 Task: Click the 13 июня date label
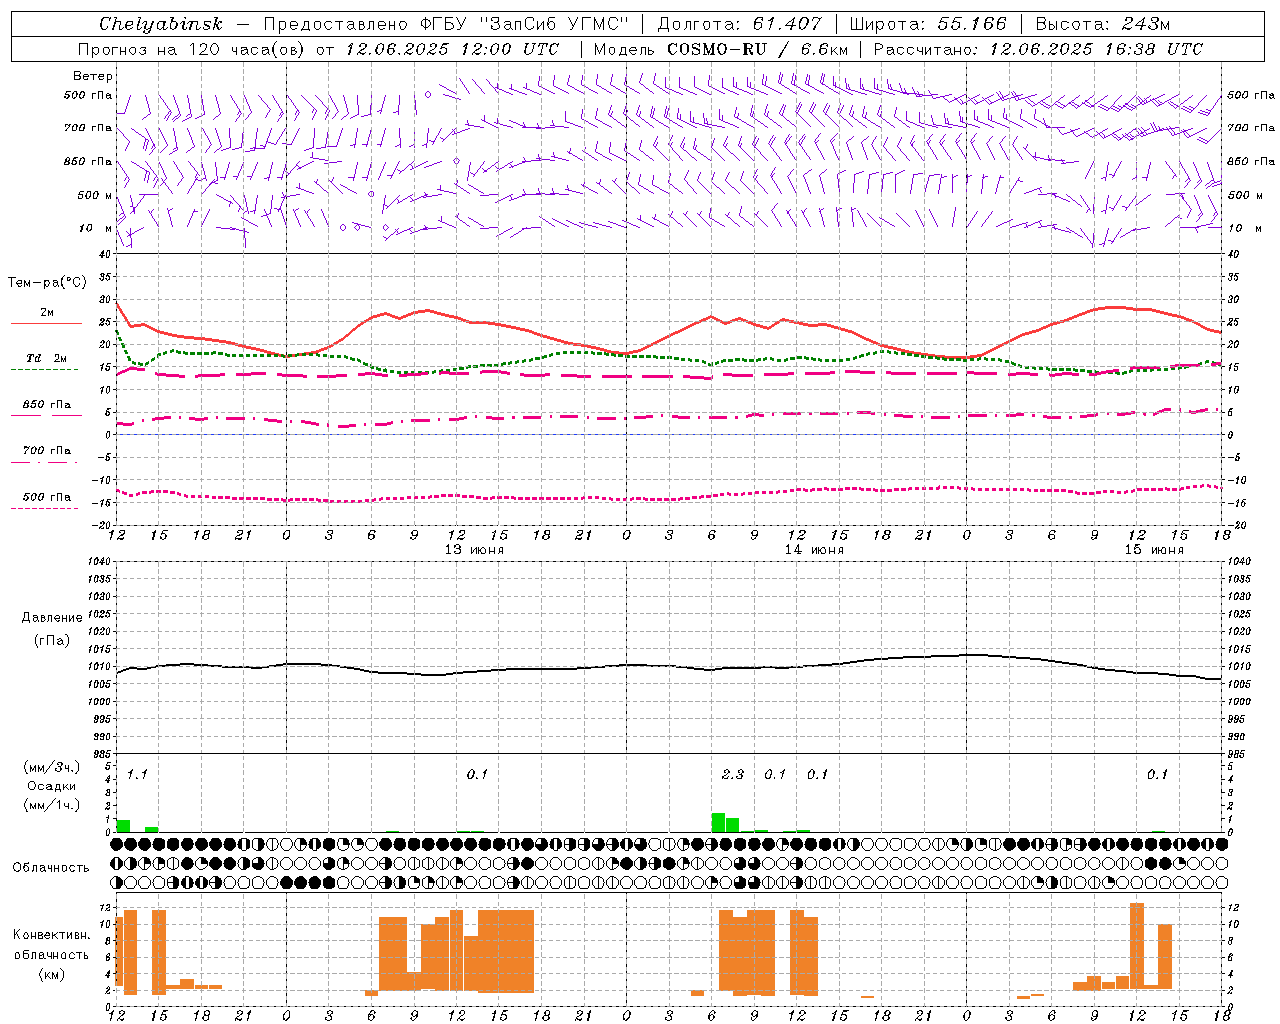(x=474, y=550)
